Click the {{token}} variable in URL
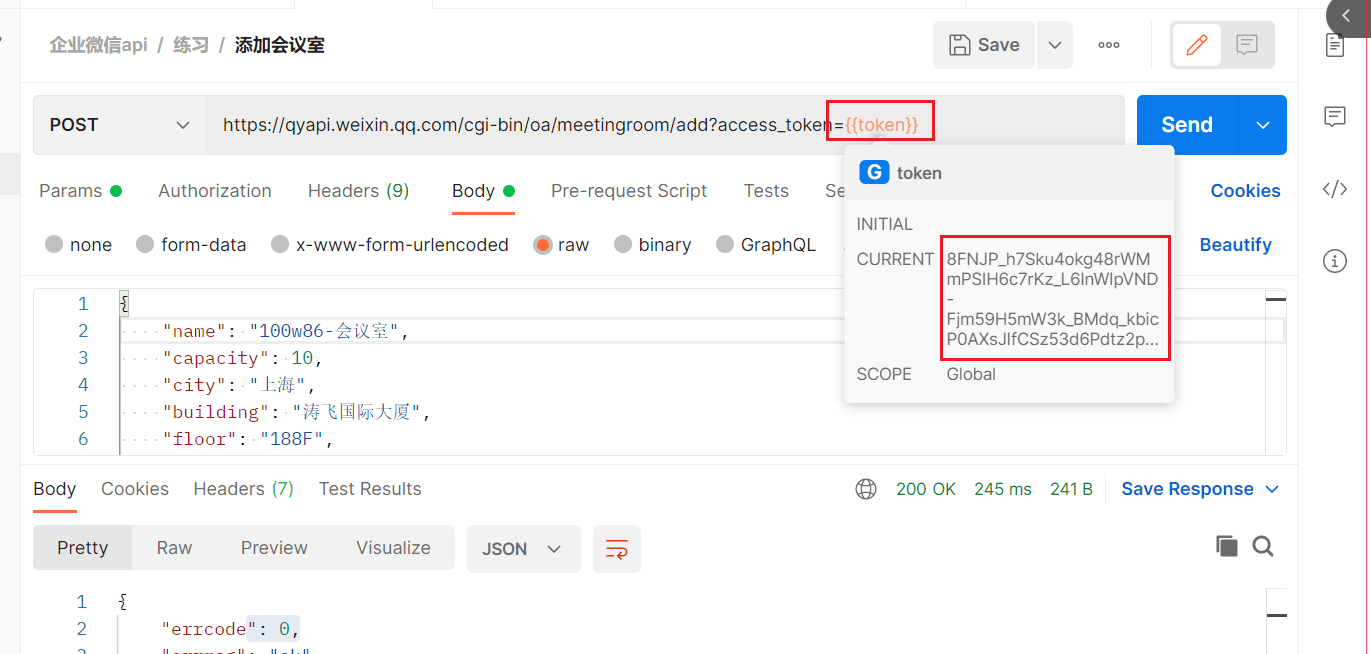Viewport: 1371px width, 654px height. [x=881, y=125]
